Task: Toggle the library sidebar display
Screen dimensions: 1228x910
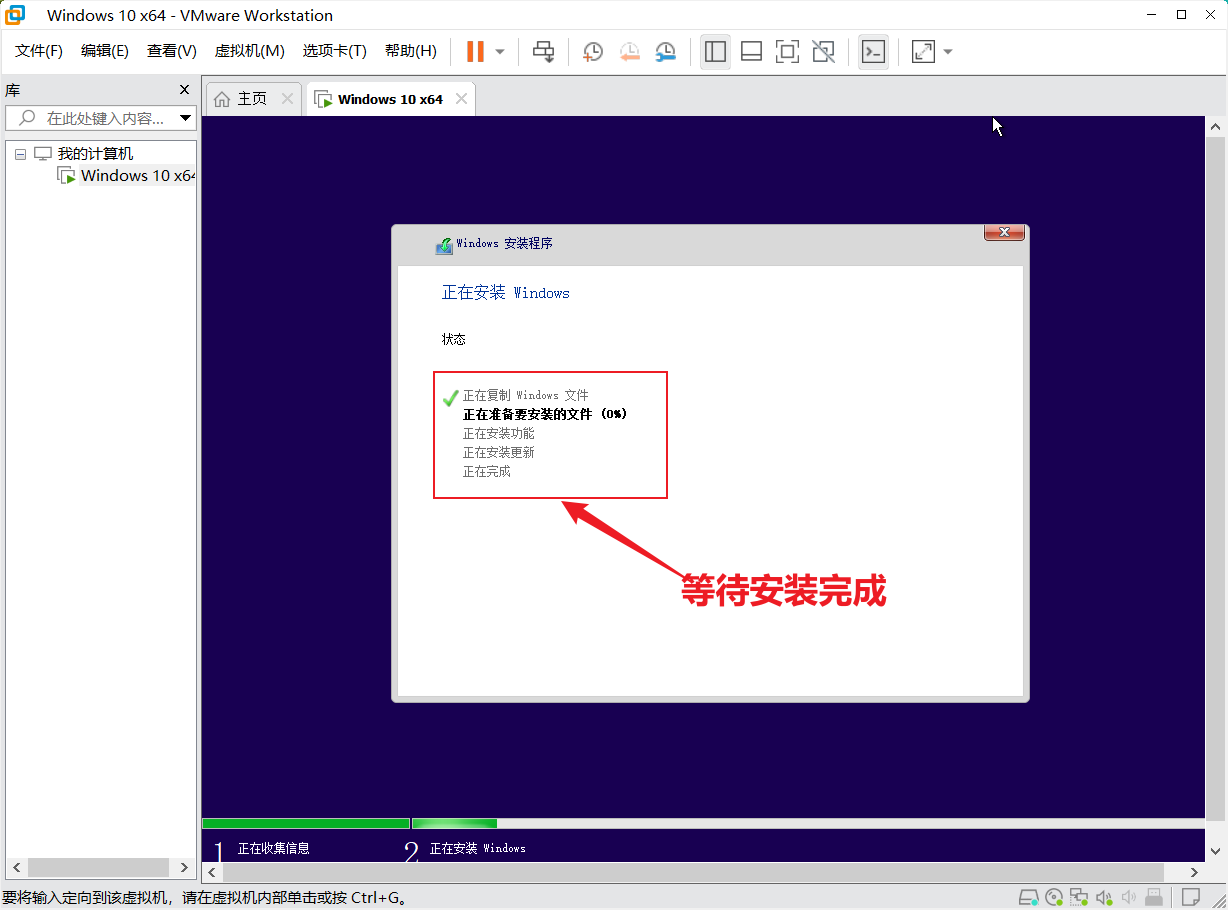Action: coord(715,51)
